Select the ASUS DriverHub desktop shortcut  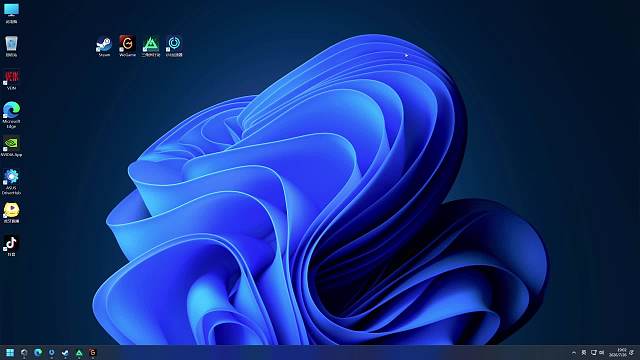coord(11,182)
